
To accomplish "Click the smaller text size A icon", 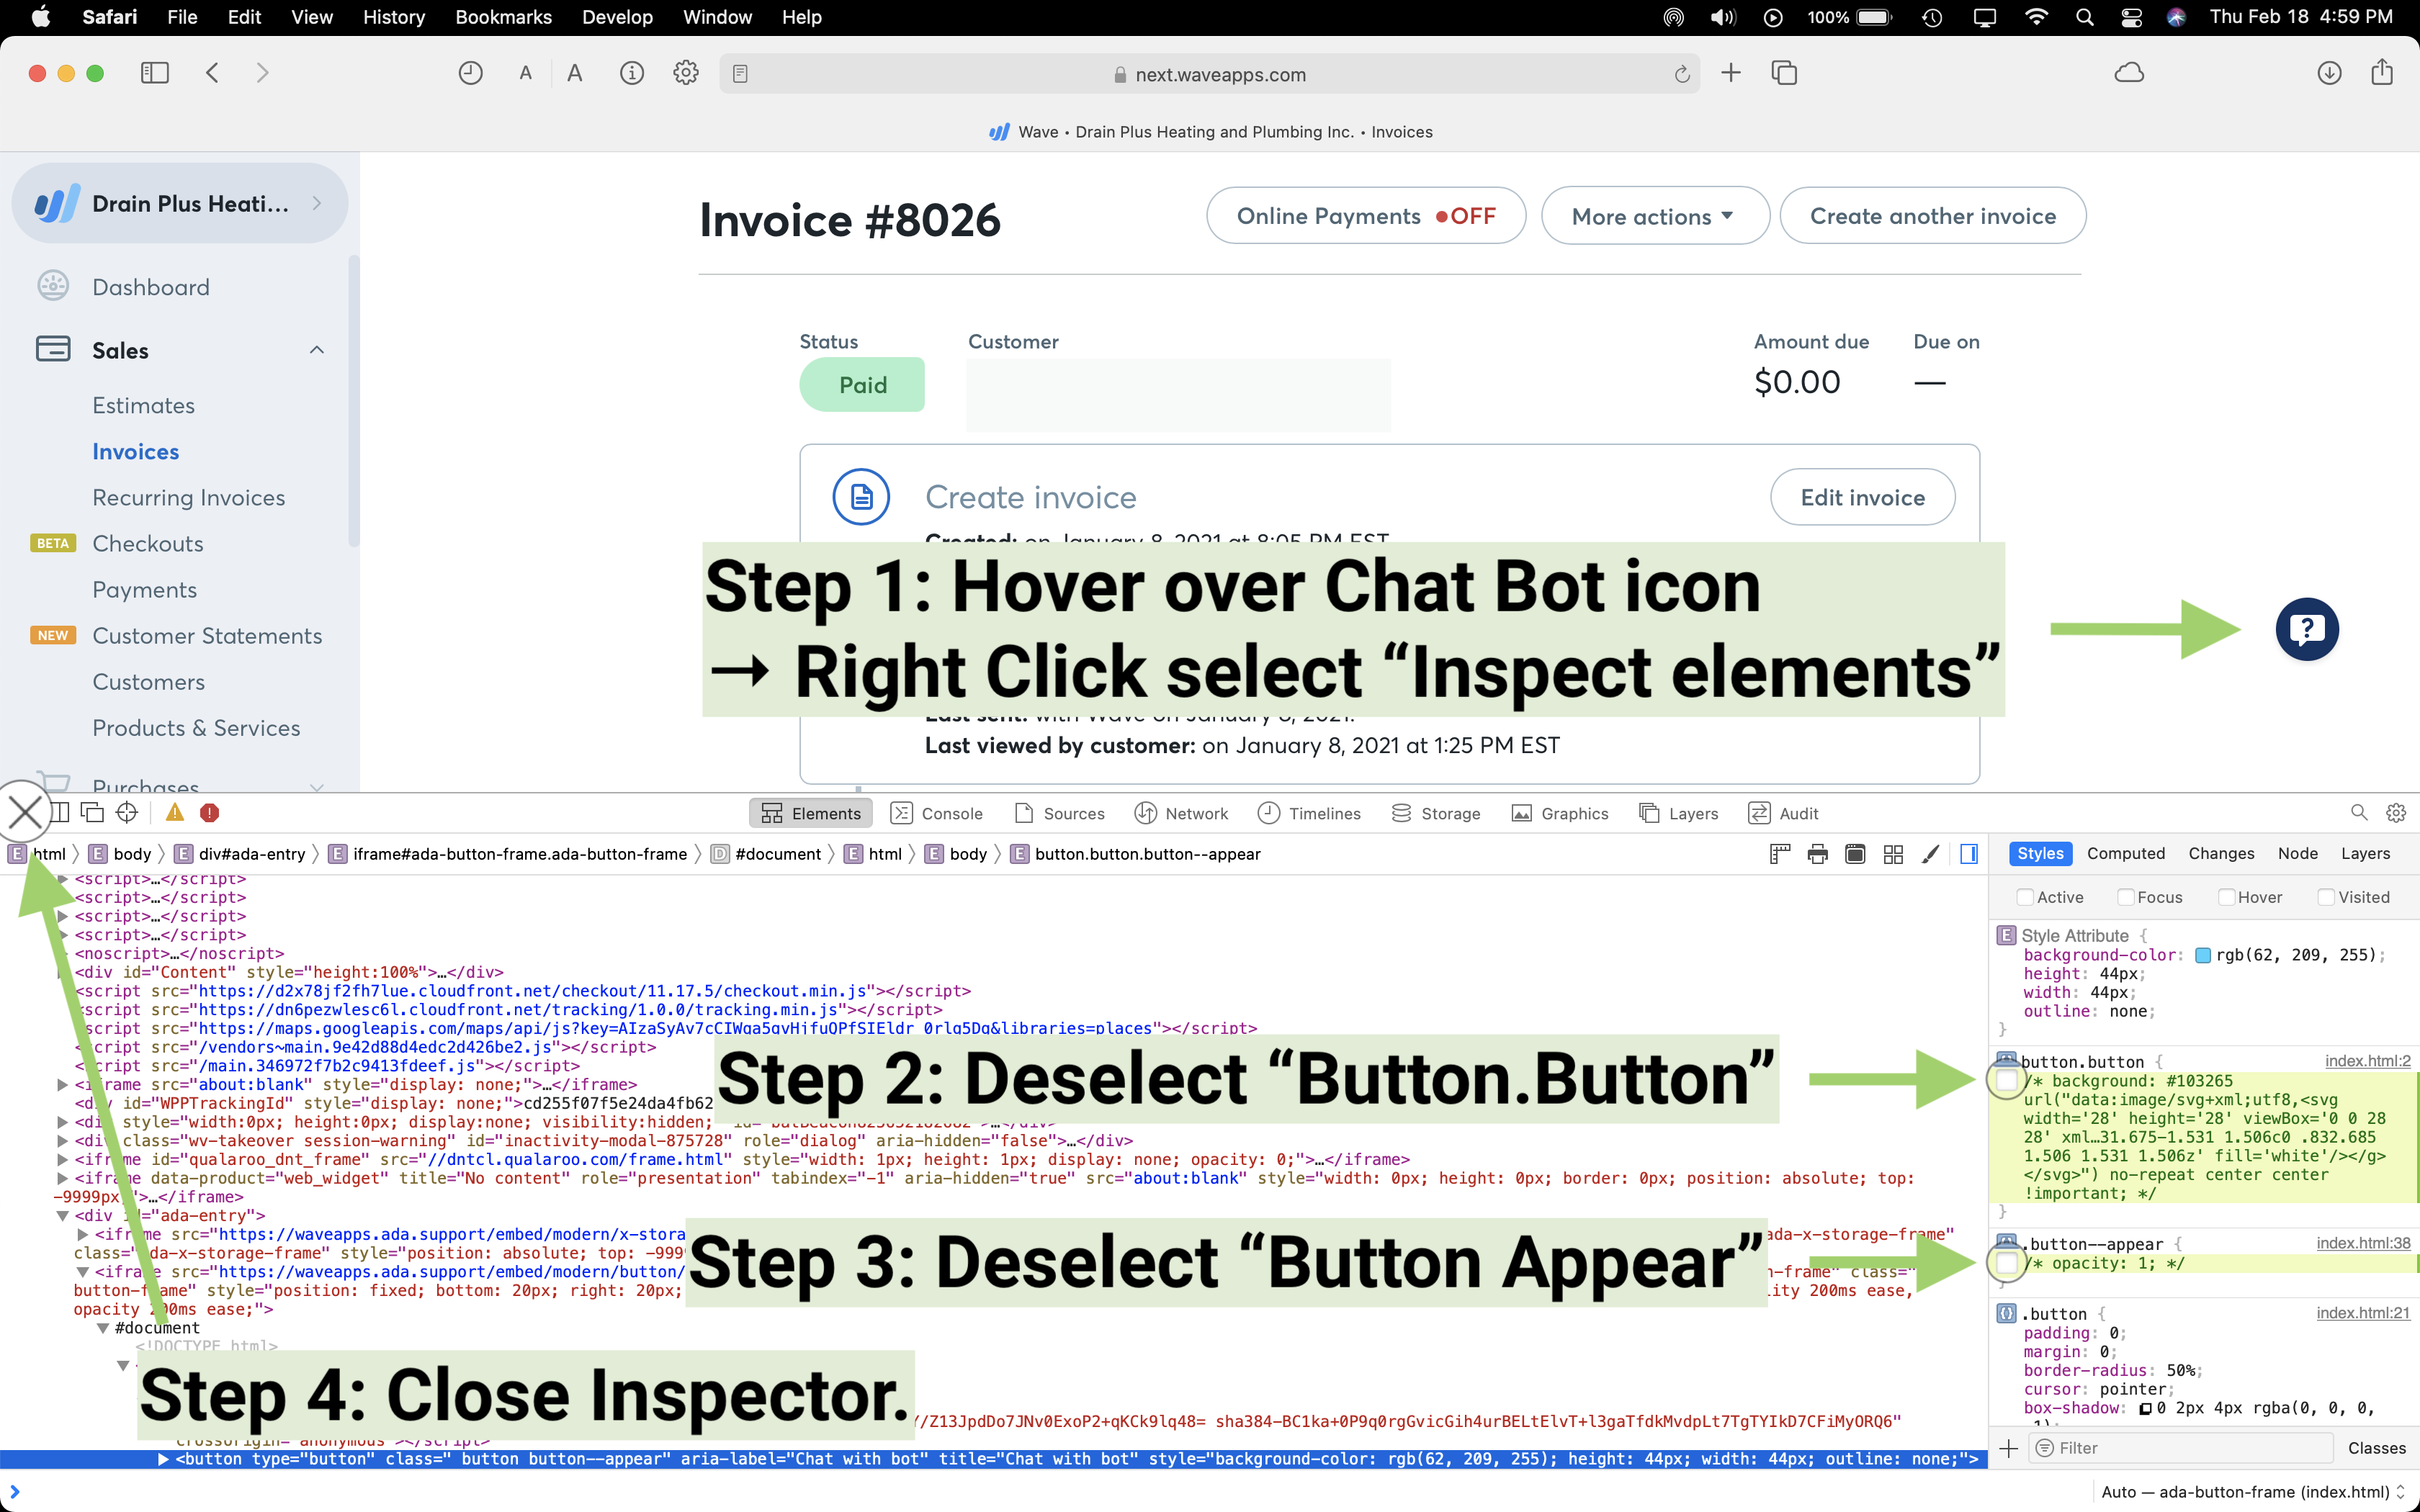I will 525,73.
